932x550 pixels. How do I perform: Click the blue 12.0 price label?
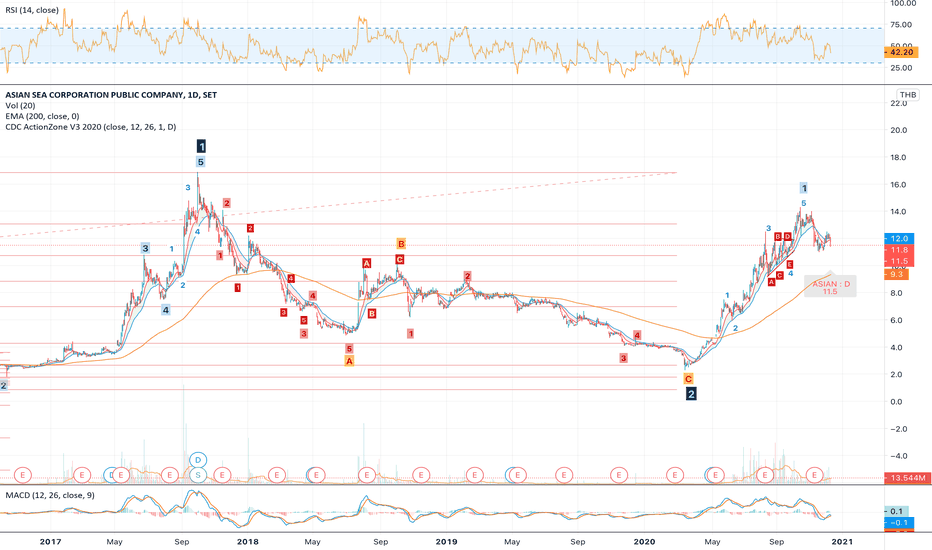(898, 238)
